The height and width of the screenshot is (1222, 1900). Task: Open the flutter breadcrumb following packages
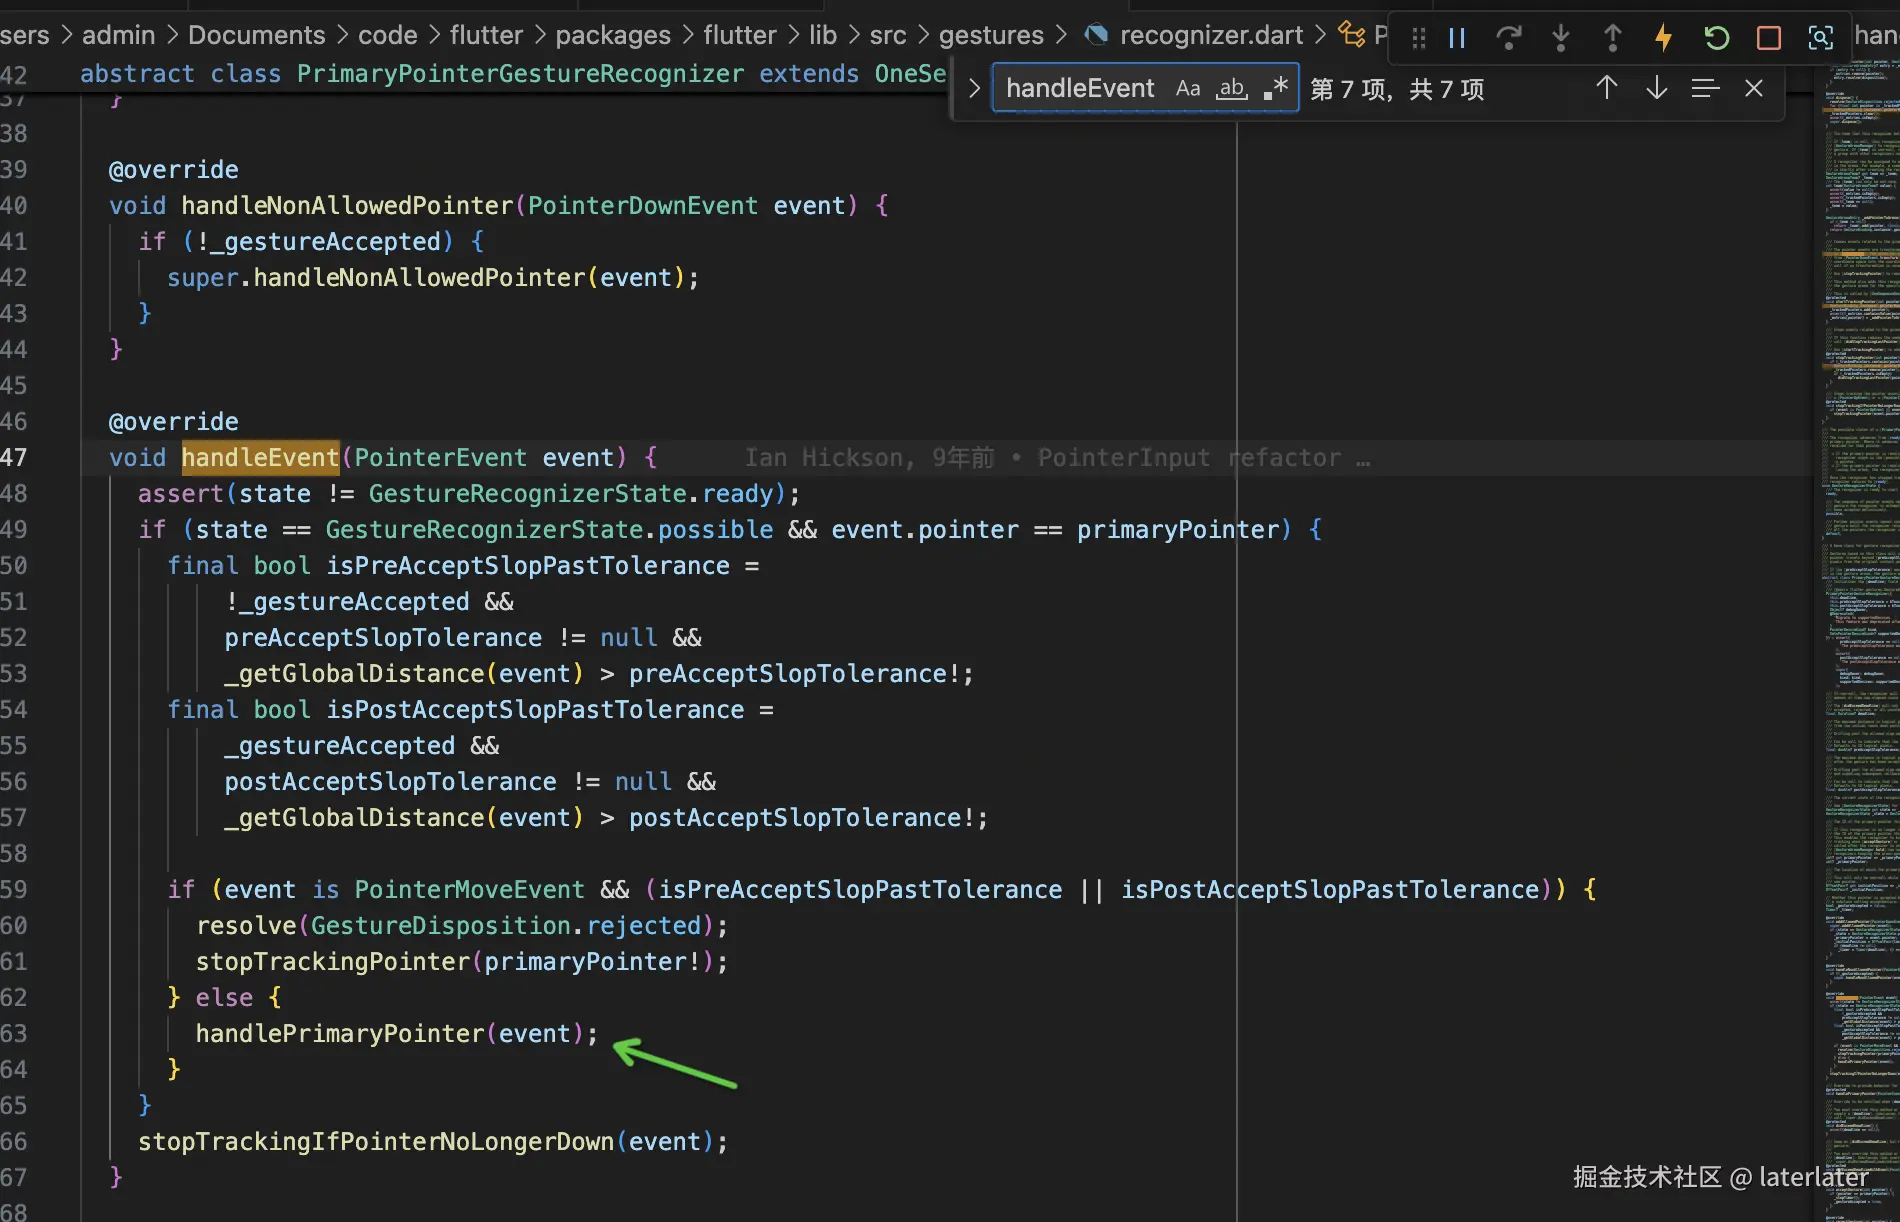(x=740, y=35)
